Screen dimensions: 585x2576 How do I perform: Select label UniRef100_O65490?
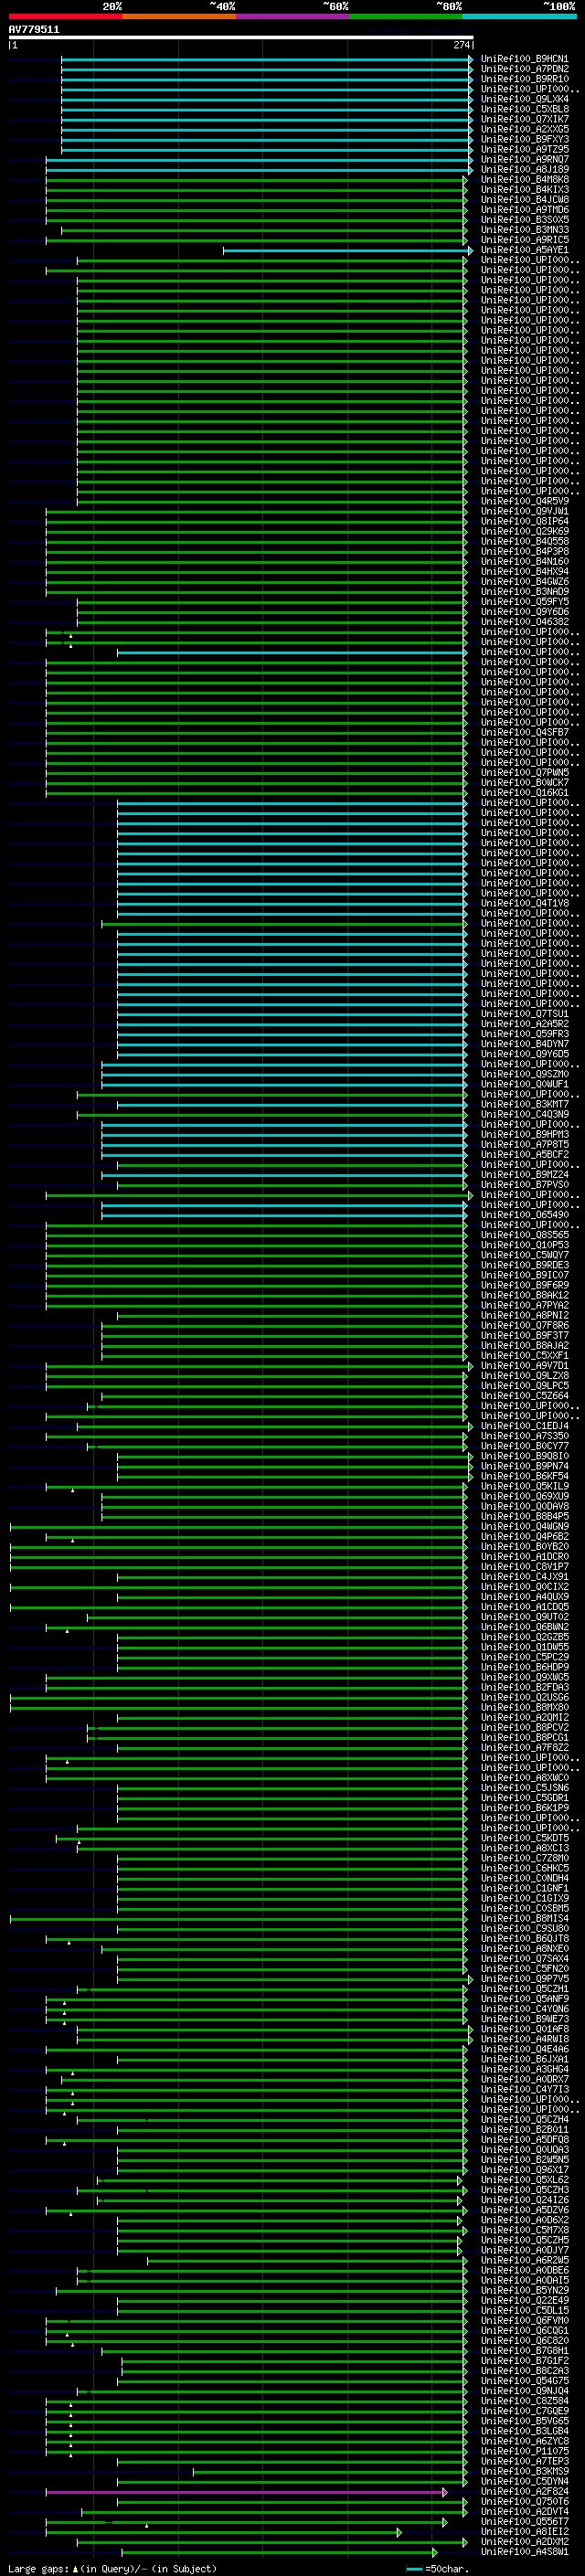[x=524, y=1215]
